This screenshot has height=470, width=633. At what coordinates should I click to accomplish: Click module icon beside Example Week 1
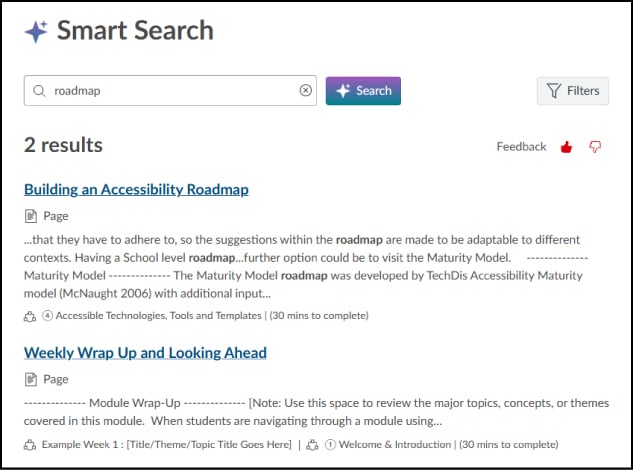coord(30,444)
